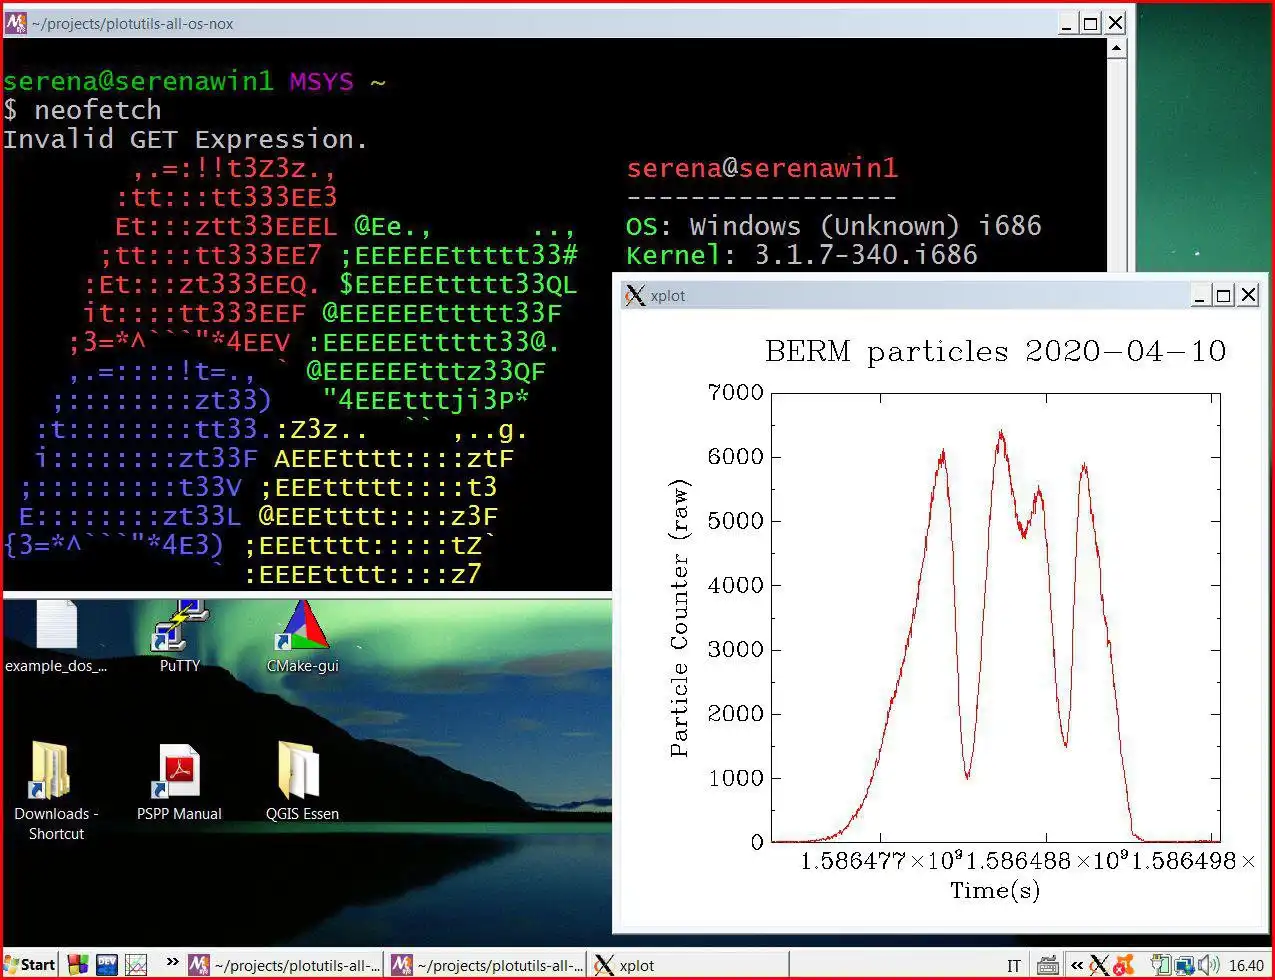Show hidden system tray icons
The height and width of the screenshot is (980, 1275).
pyautogui.click(x=1077, y=965)
